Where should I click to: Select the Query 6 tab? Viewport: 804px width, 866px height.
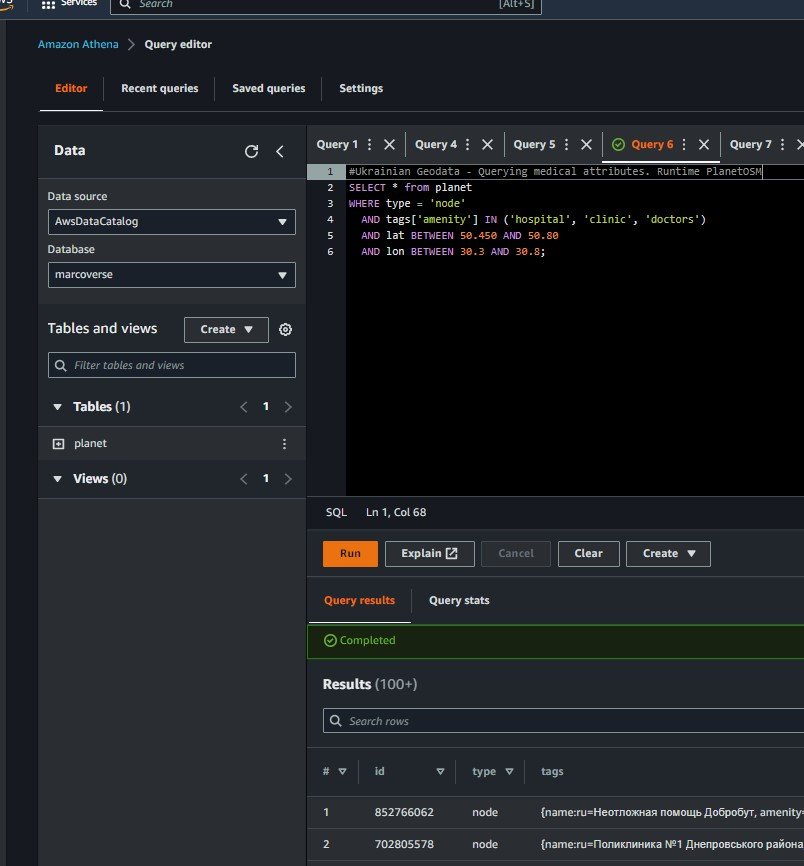[652, 145]
